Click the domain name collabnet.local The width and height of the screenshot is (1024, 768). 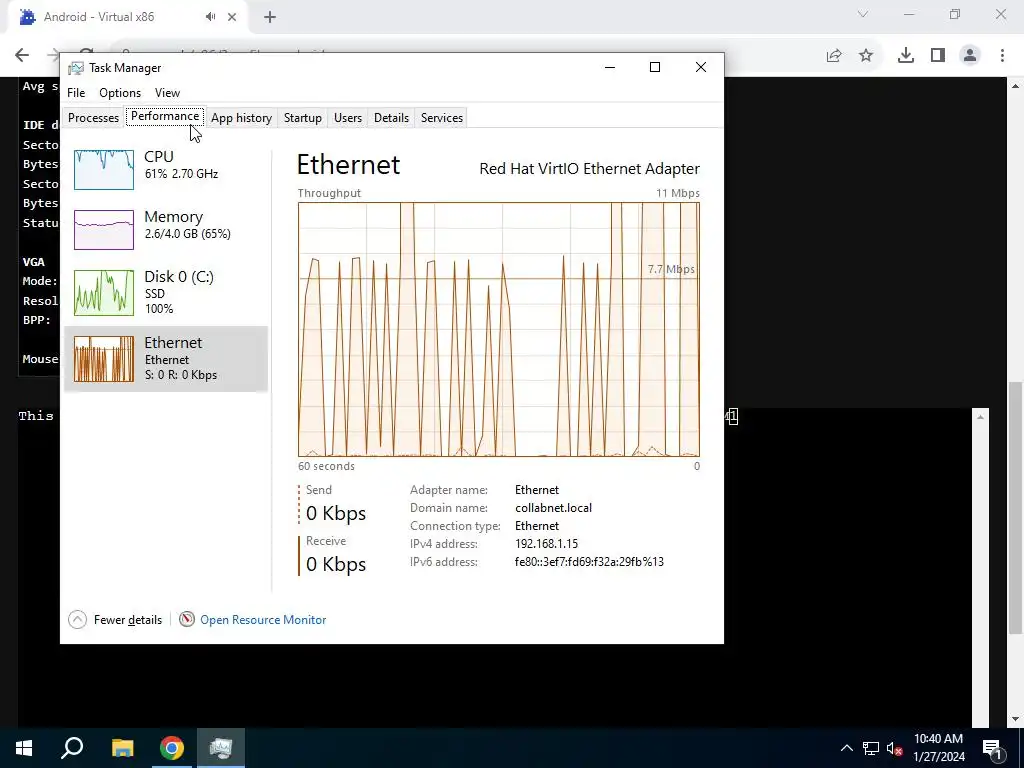(x=553, y=507)
